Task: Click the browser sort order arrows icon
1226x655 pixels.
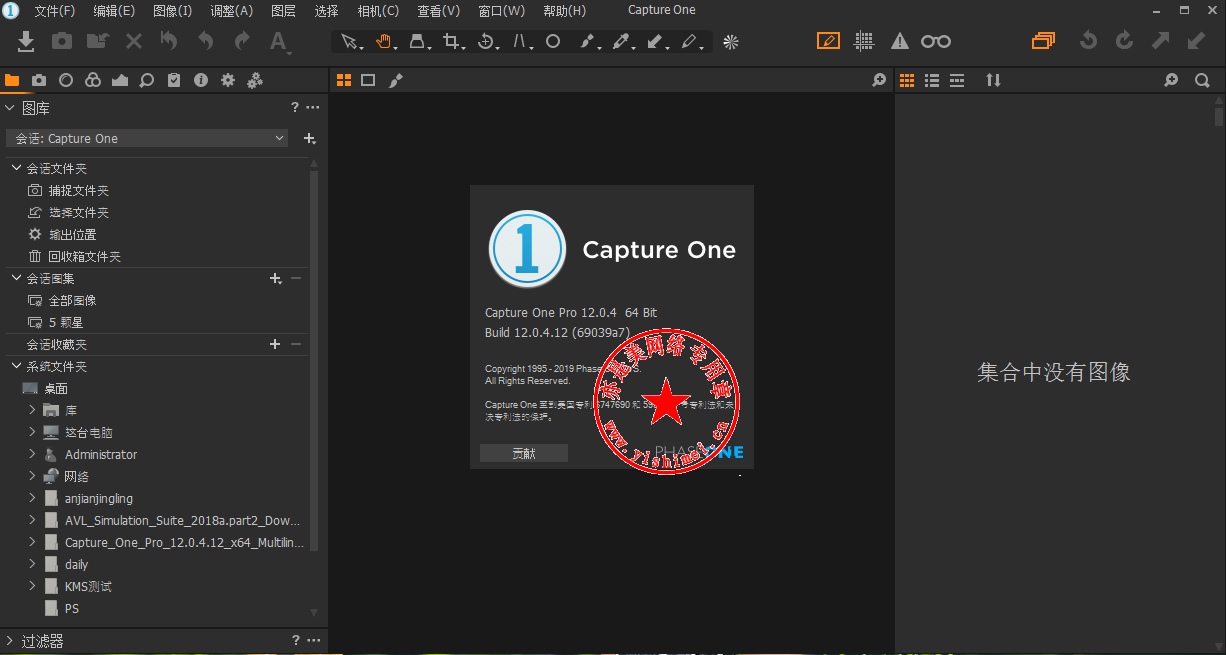Action: [993, 80]
